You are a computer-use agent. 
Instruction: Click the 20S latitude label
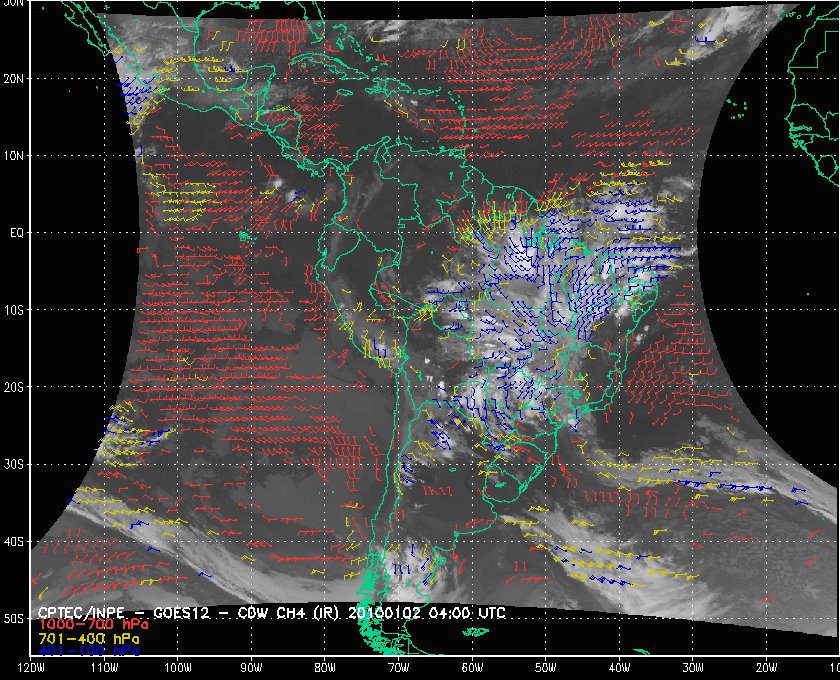pos(13,387)
